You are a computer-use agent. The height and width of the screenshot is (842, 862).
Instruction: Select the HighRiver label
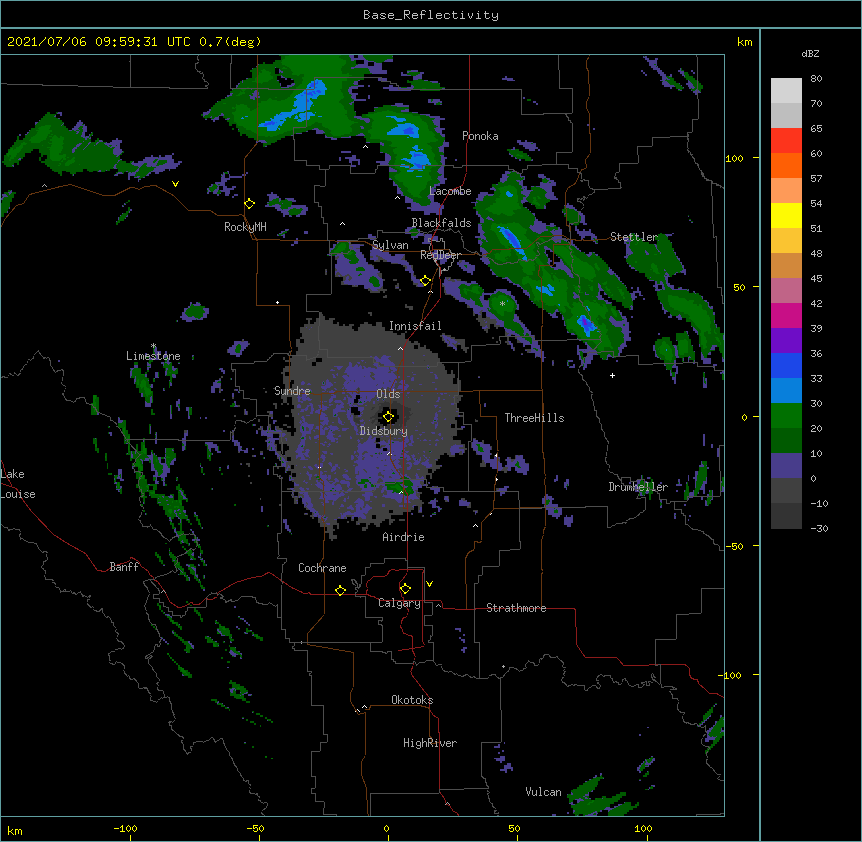pyautogui.click(x=430, y=743)
